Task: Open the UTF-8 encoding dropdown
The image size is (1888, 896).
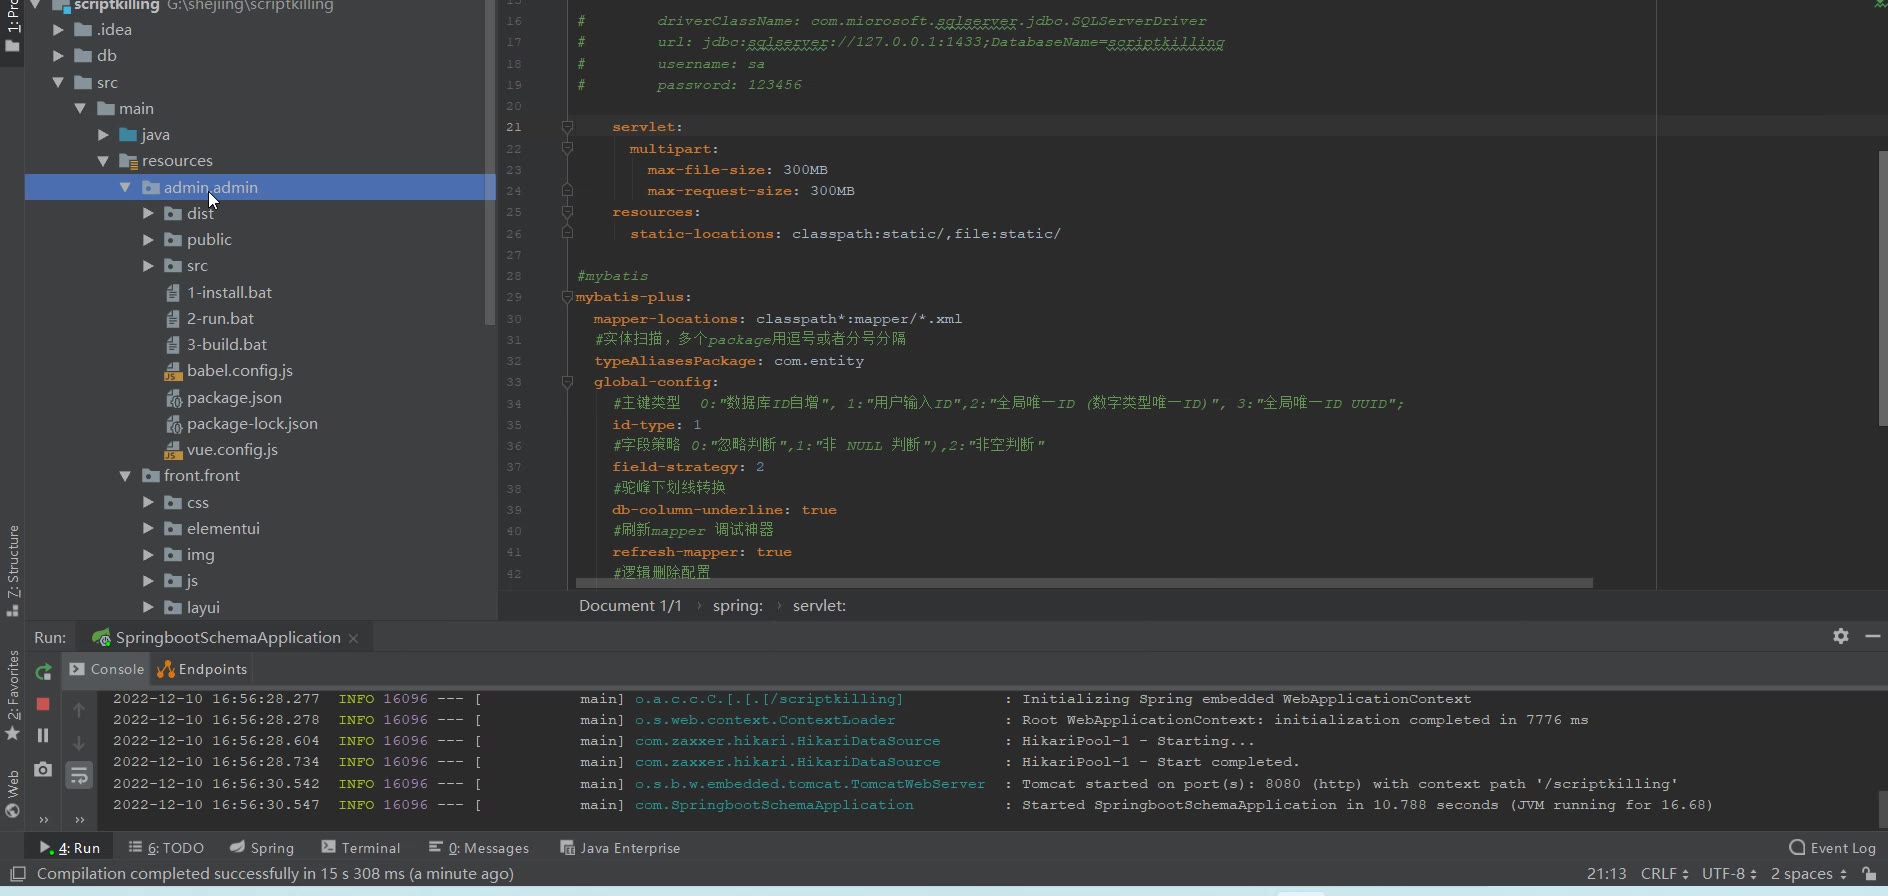Action: [x=1728, y=874]
